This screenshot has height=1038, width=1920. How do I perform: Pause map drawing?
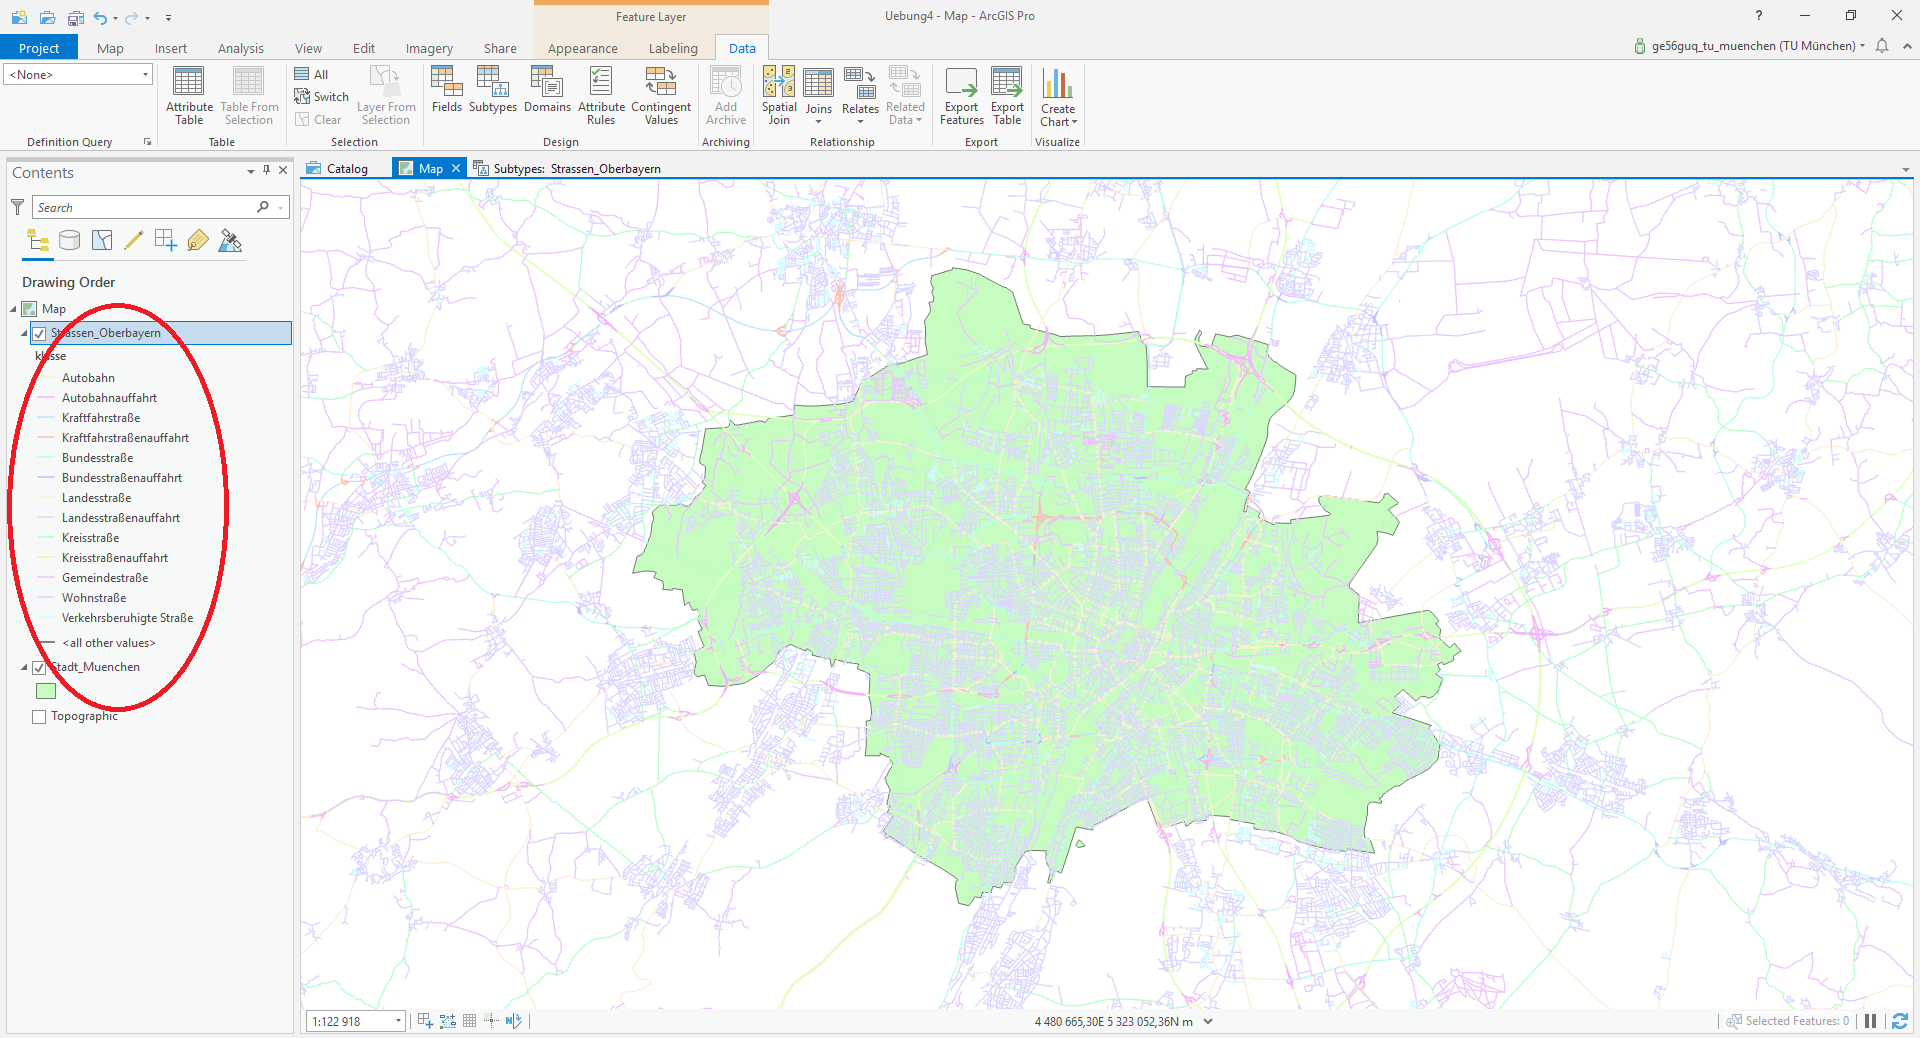pos(1870,1021)
